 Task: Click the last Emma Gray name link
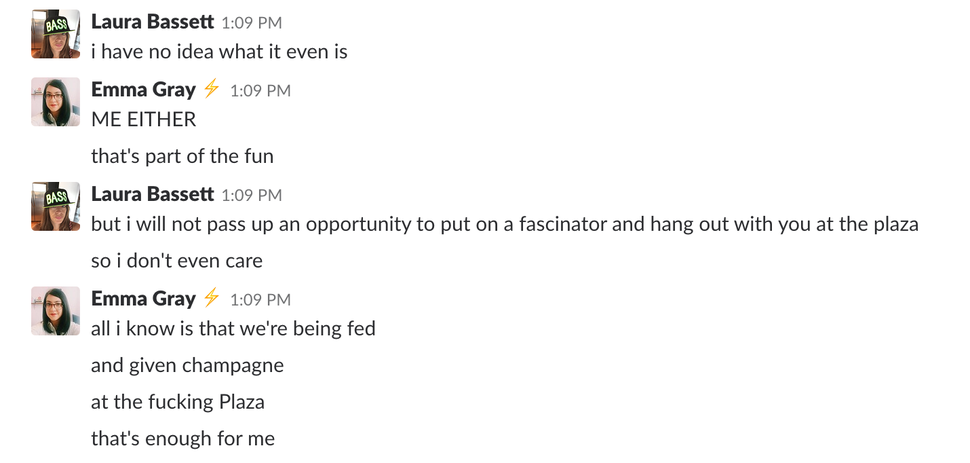143,299
